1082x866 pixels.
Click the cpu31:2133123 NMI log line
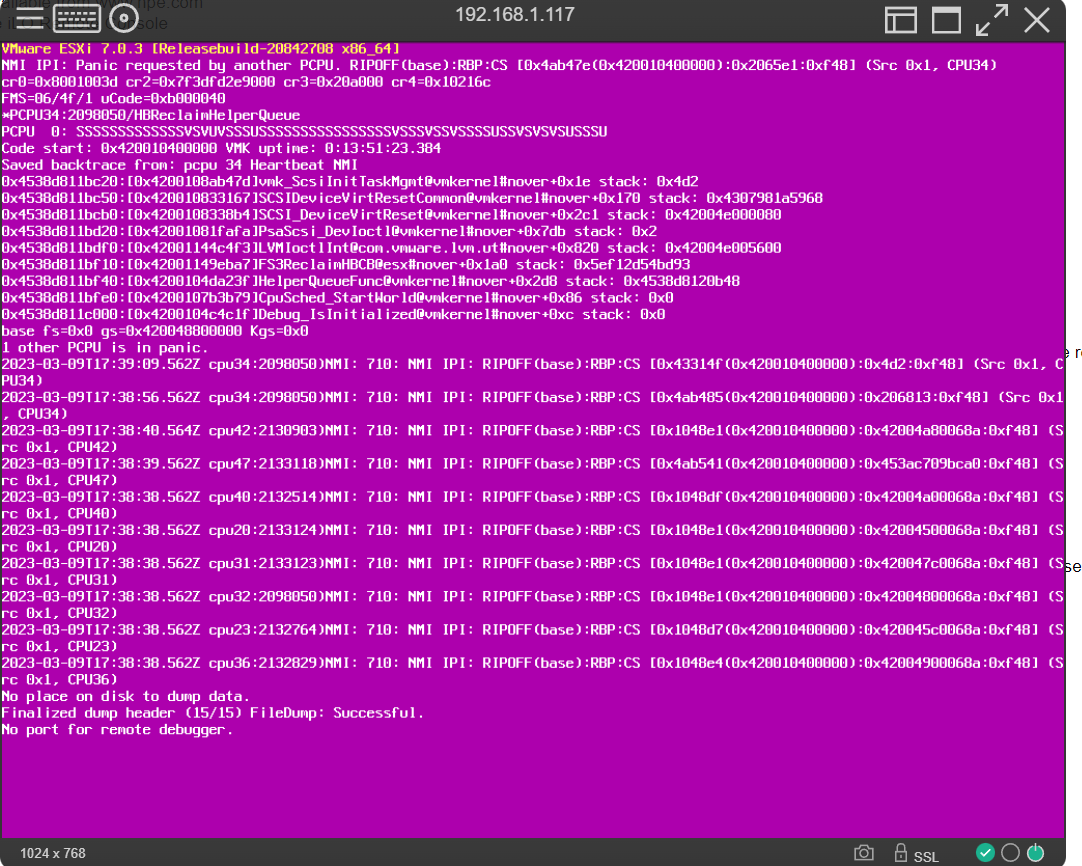533,571
